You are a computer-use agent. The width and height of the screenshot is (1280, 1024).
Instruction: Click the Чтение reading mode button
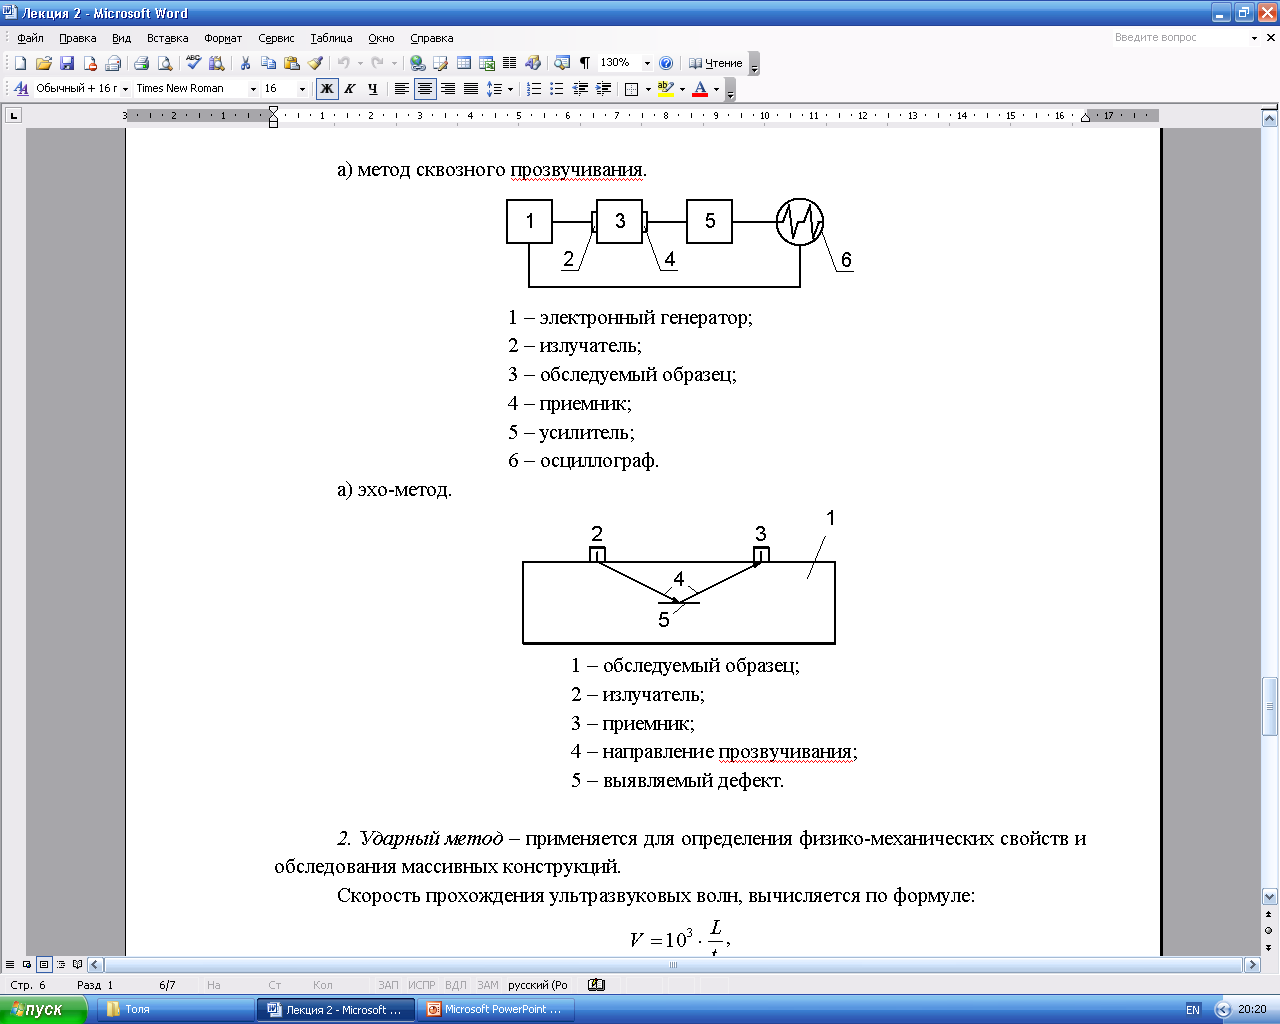715,63
